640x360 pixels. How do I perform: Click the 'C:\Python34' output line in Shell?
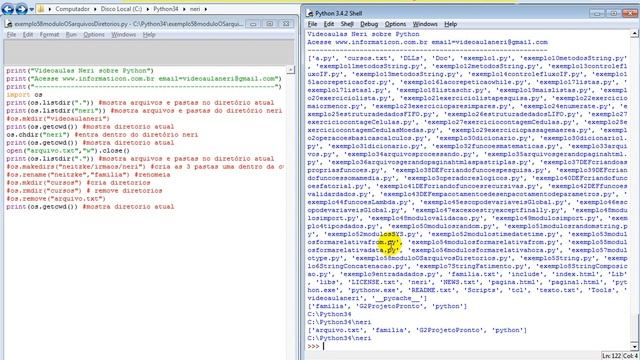coord(329,314)
